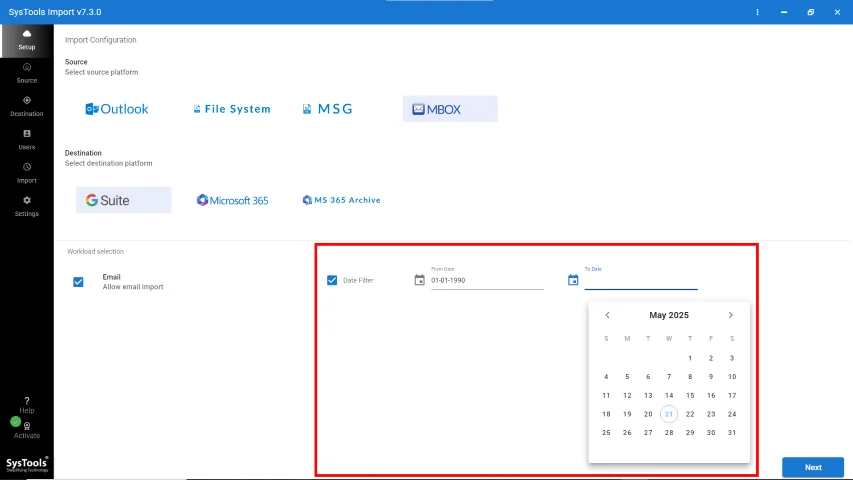
Task: Open Import step in sidebar
Action: (27, 173)
